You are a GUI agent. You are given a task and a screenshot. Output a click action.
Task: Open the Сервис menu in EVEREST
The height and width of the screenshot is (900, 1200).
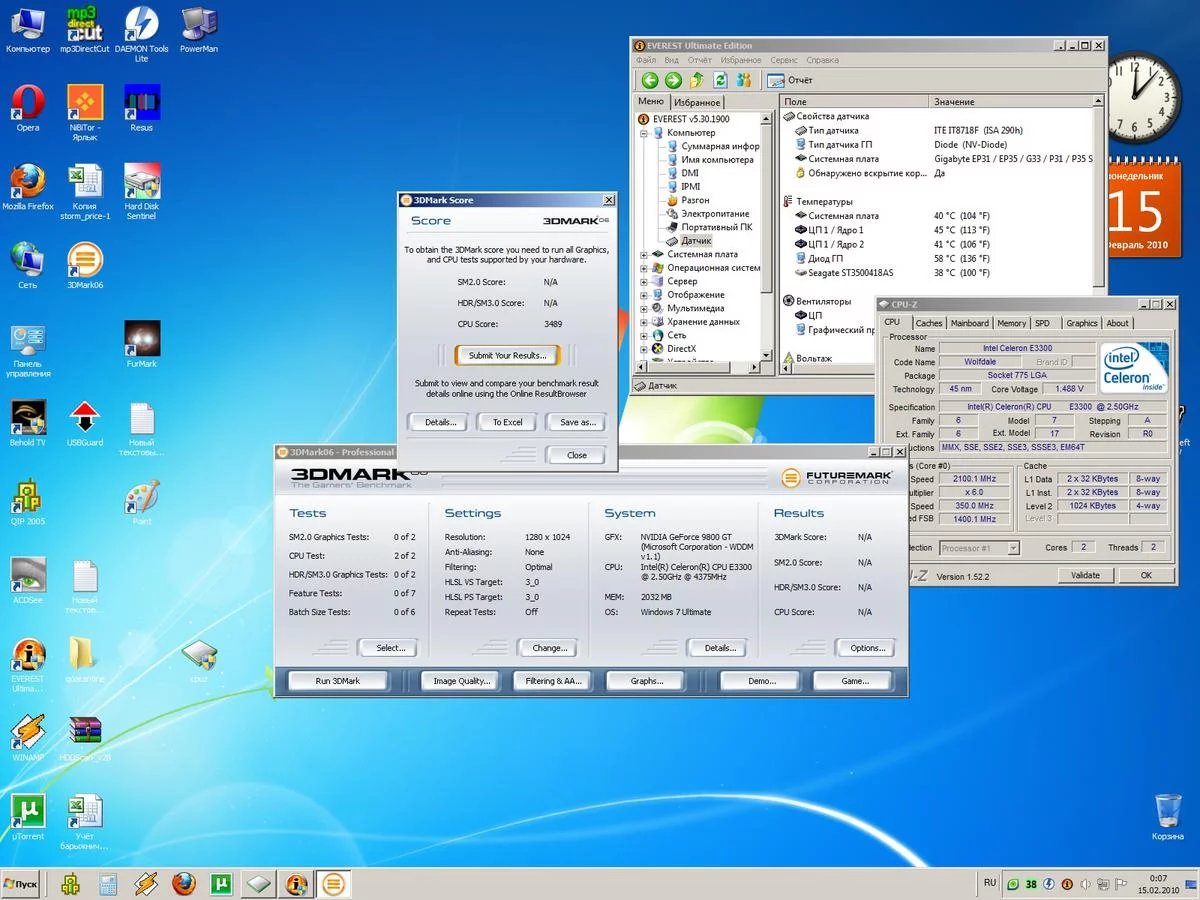(x=784, y=60)
